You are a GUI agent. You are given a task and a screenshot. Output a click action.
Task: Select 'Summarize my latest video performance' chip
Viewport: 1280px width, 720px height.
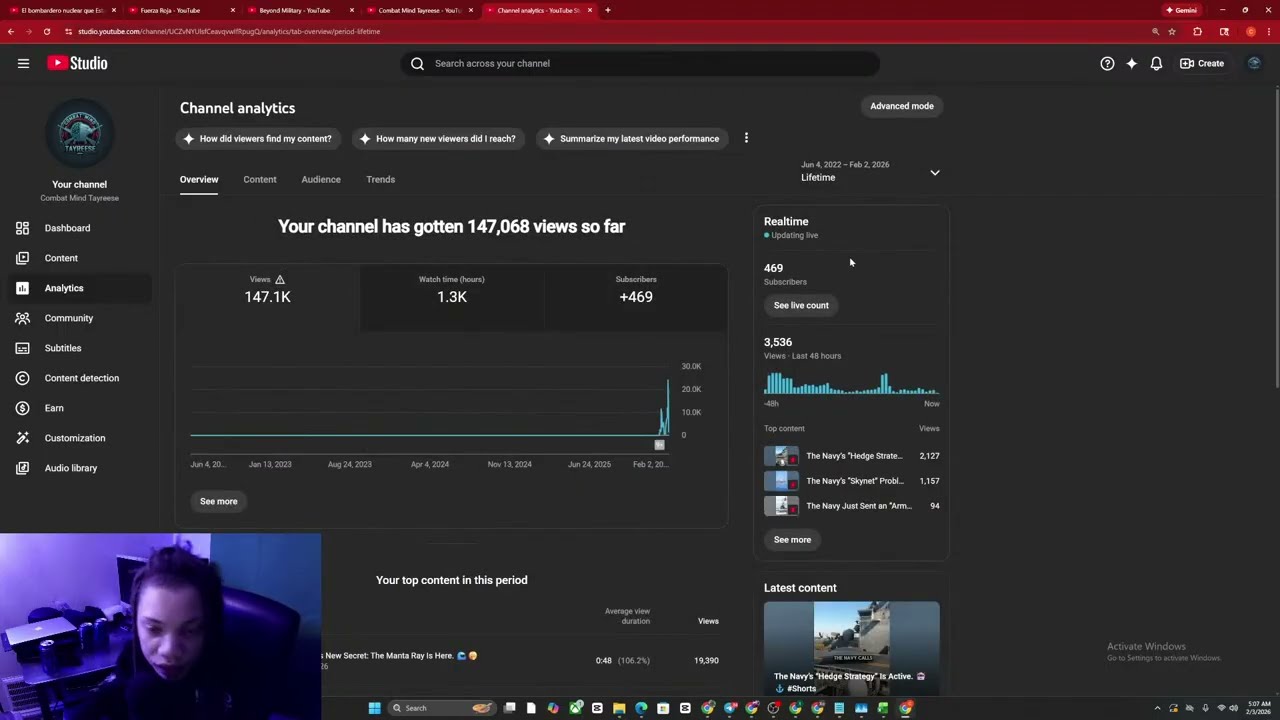coord(631,139)
